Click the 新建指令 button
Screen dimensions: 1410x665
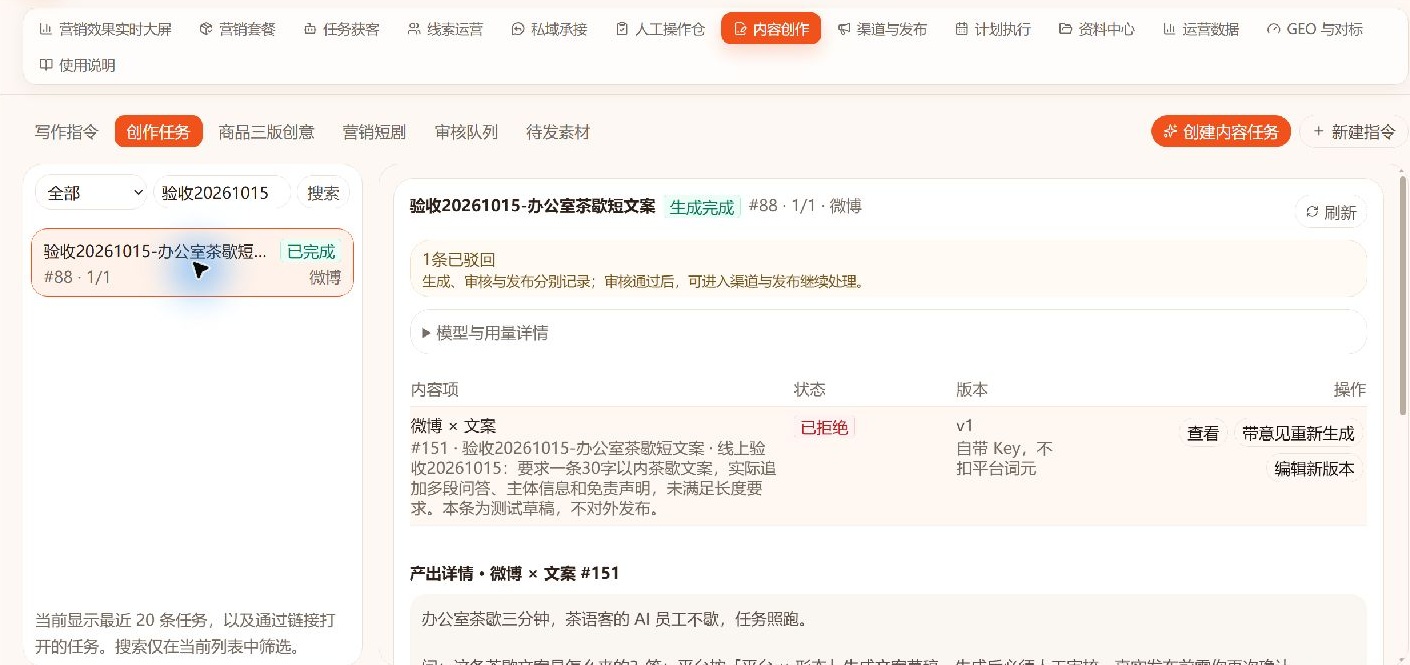point(1353,131)
